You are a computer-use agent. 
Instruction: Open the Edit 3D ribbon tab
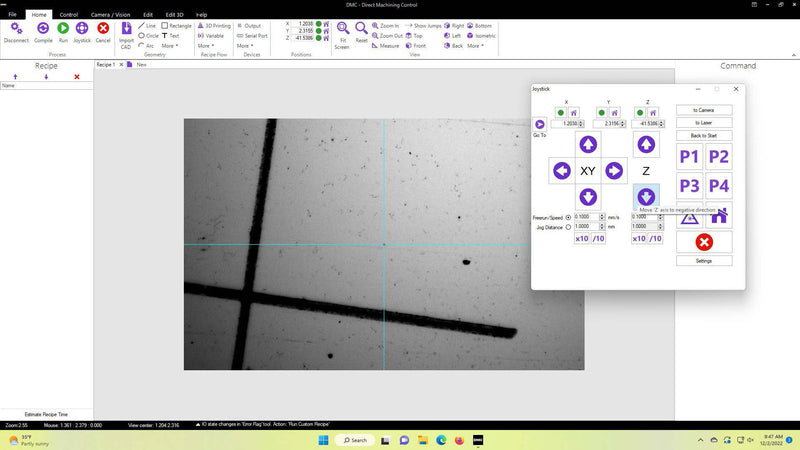[174, 14]
